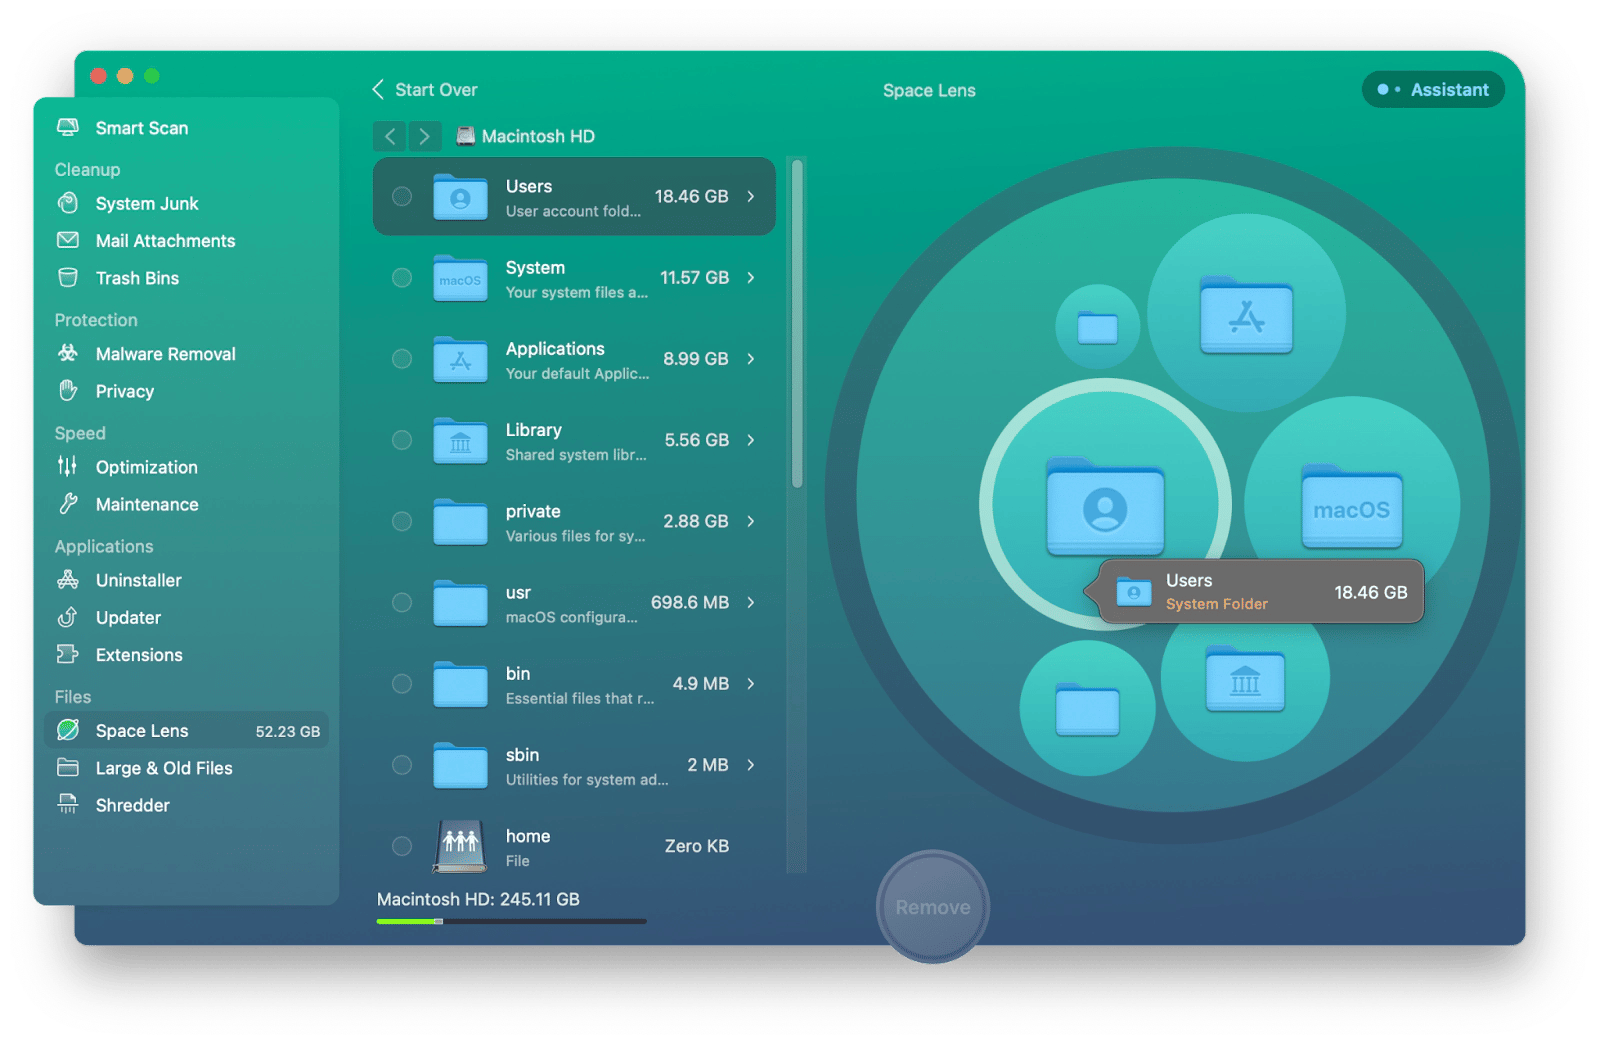
Task: Click the Applications bubble in the Space Lens map
Action: (x=1246, y=313)
